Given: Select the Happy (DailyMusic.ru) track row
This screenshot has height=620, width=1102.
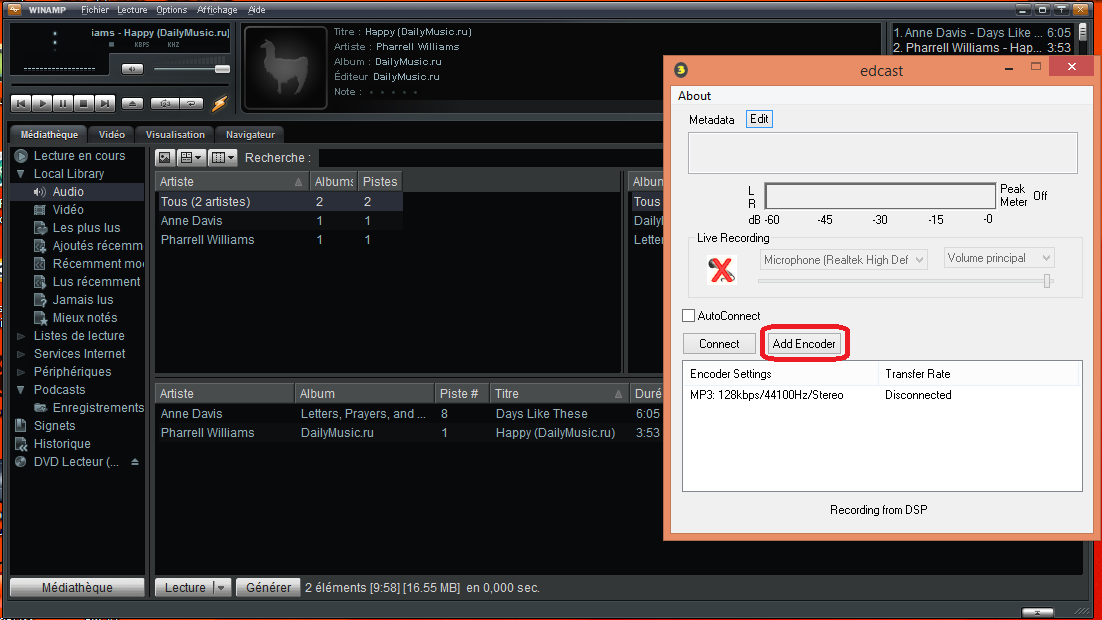Looking at the screenshot, I should (x=409, y=433).
